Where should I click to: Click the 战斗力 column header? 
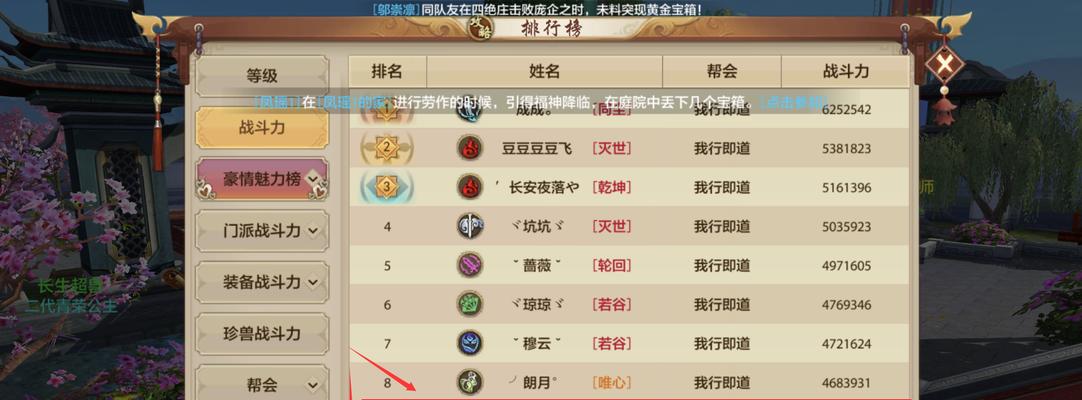click(x=846, y=71)
